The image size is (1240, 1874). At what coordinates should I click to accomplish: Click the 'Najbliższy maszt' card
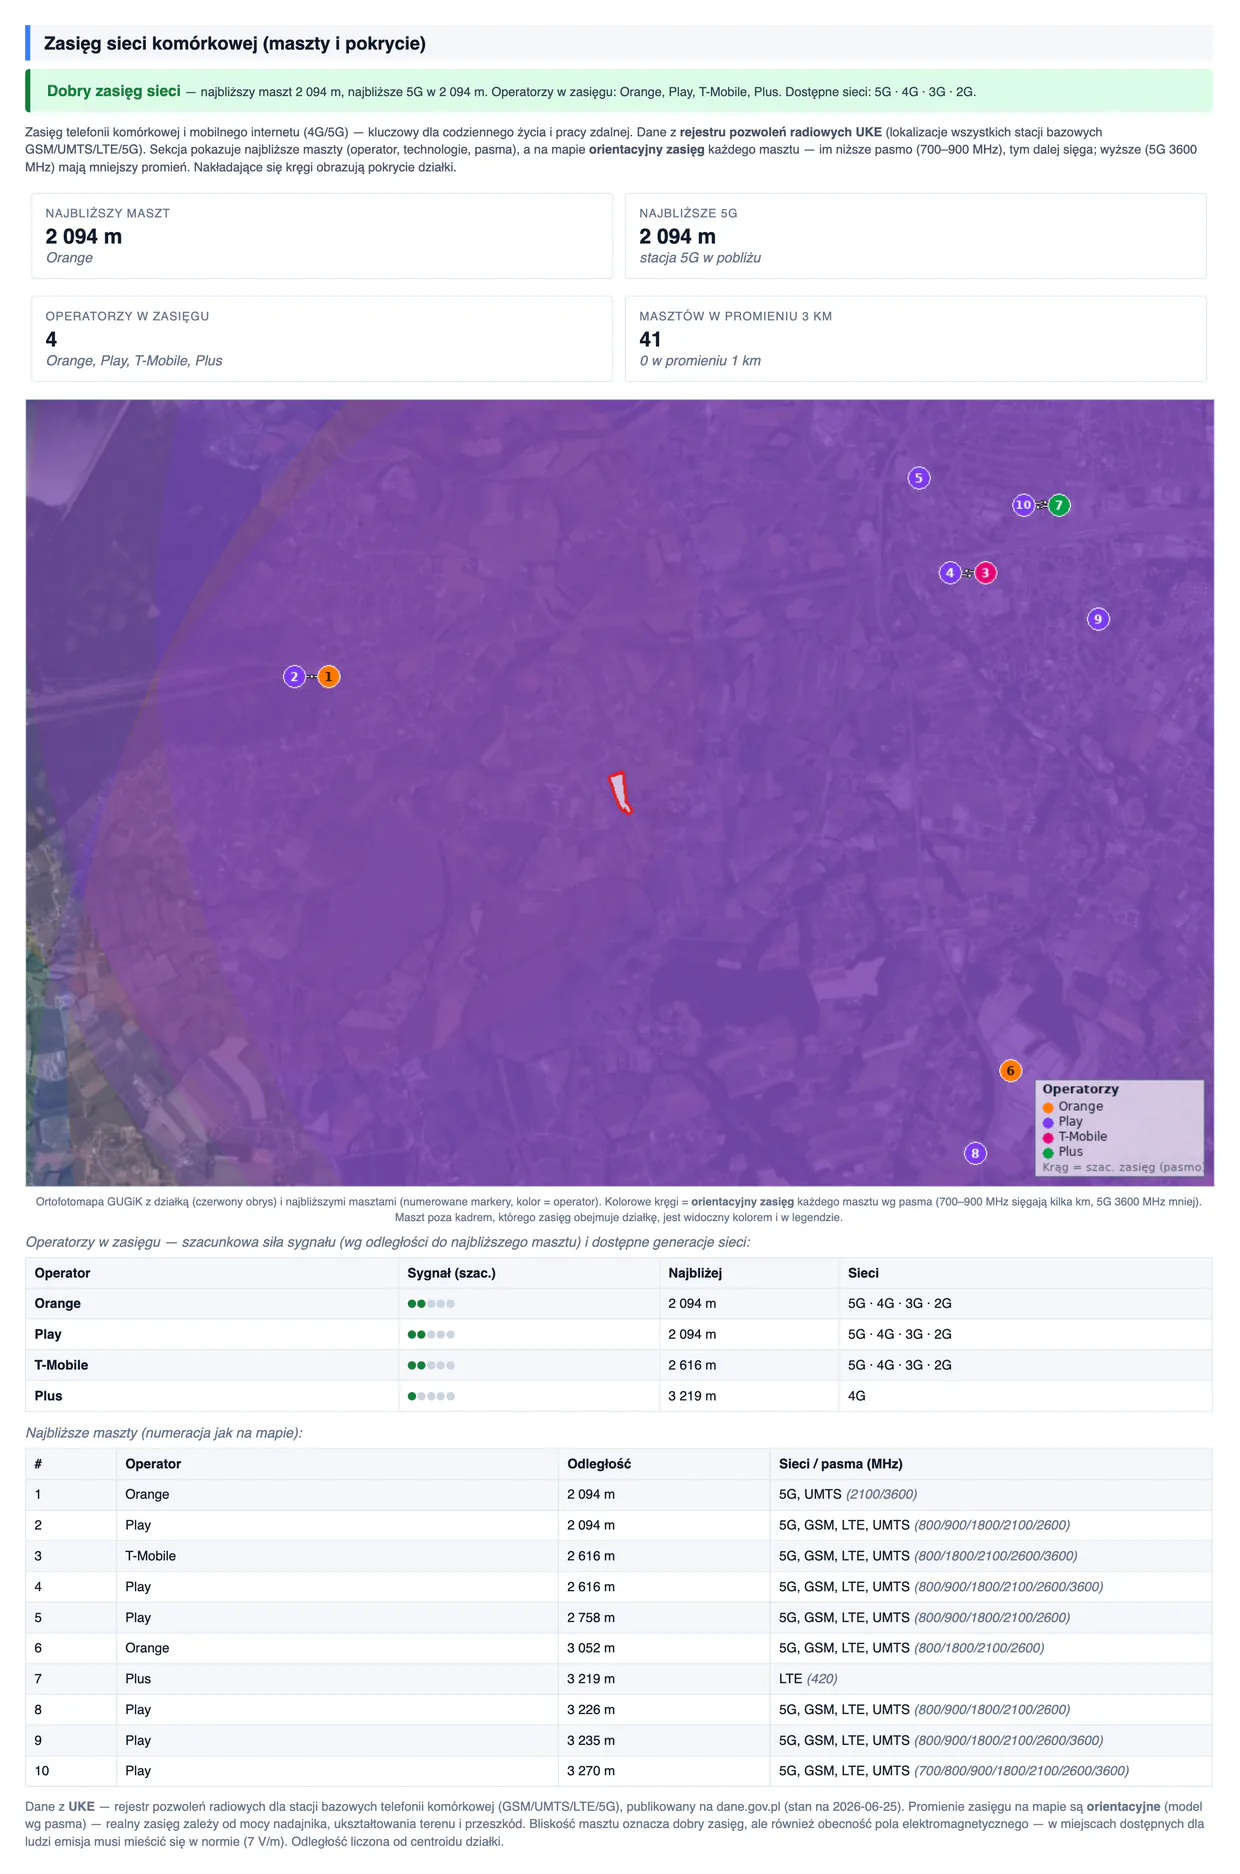coord(322,236)
